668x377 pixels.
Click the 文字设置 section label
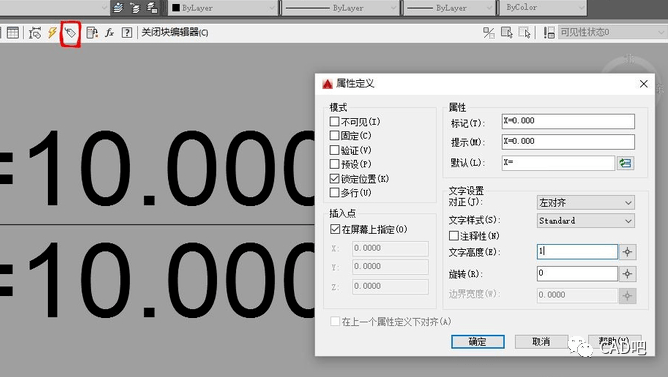466,190
